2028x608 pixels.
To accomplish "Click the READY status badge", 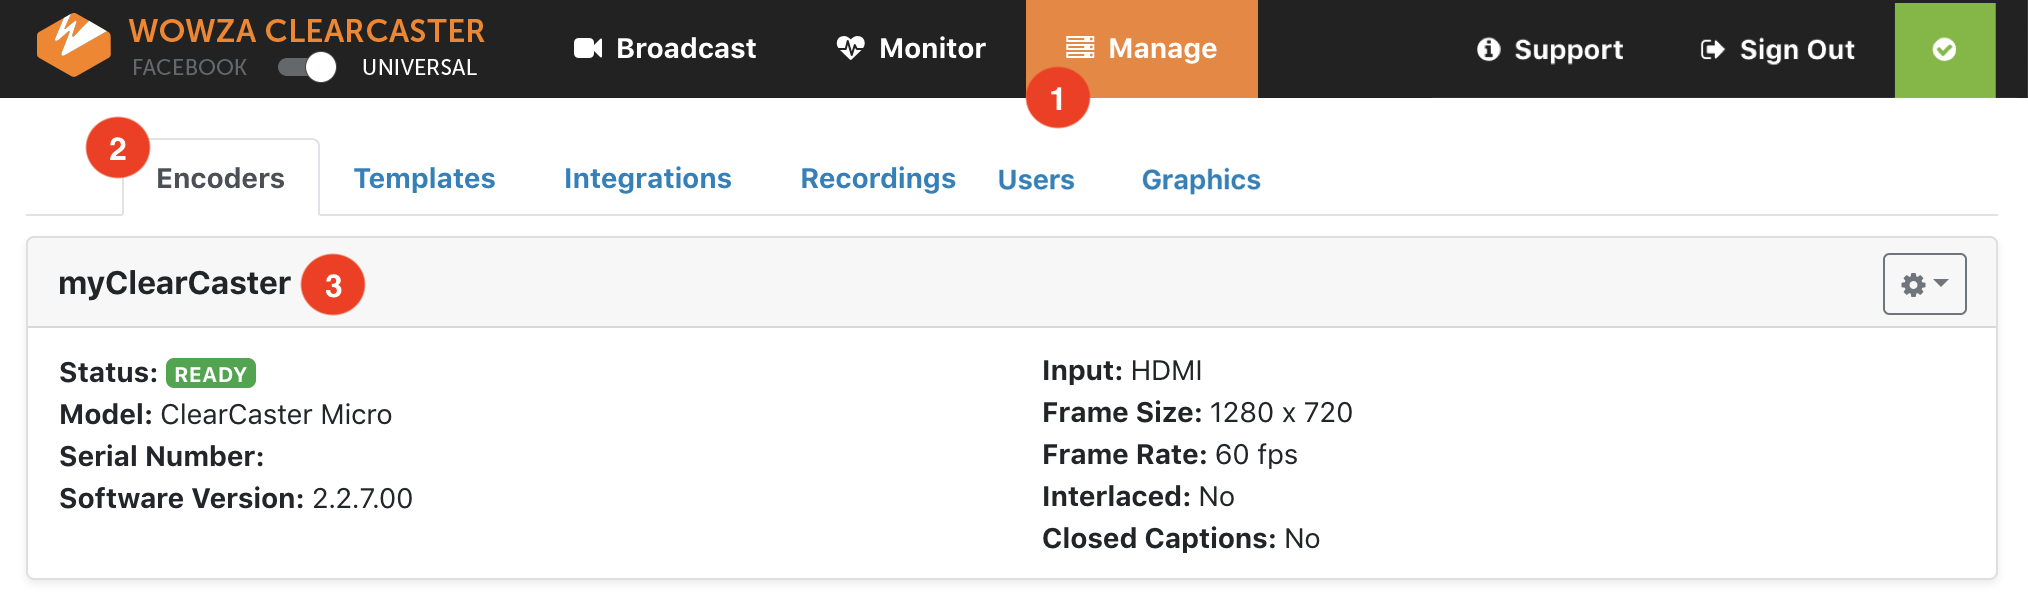I will tap(210, 373).
